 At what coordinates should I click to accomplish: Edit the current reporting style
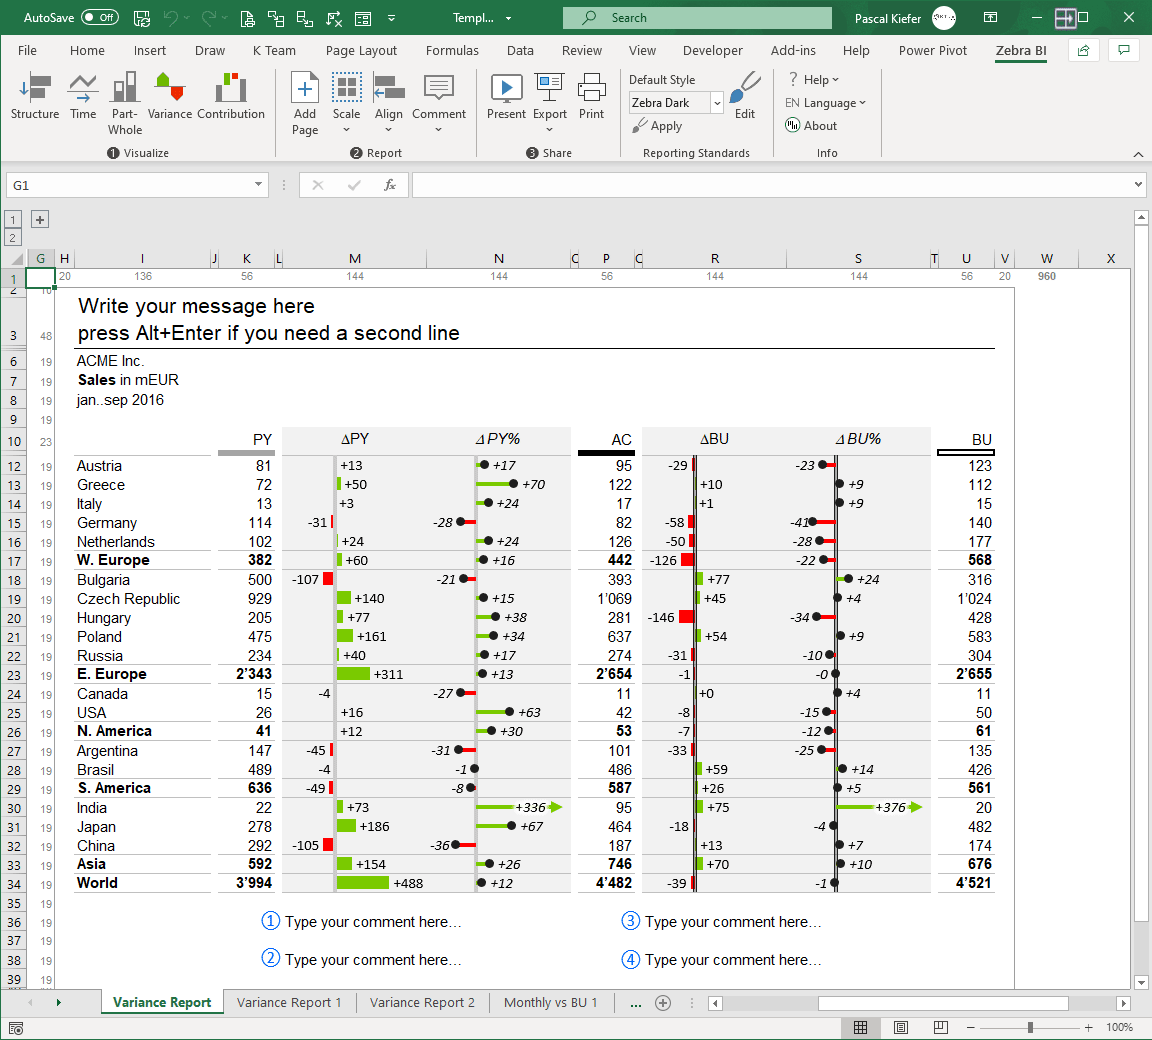(x=744, y=95)
